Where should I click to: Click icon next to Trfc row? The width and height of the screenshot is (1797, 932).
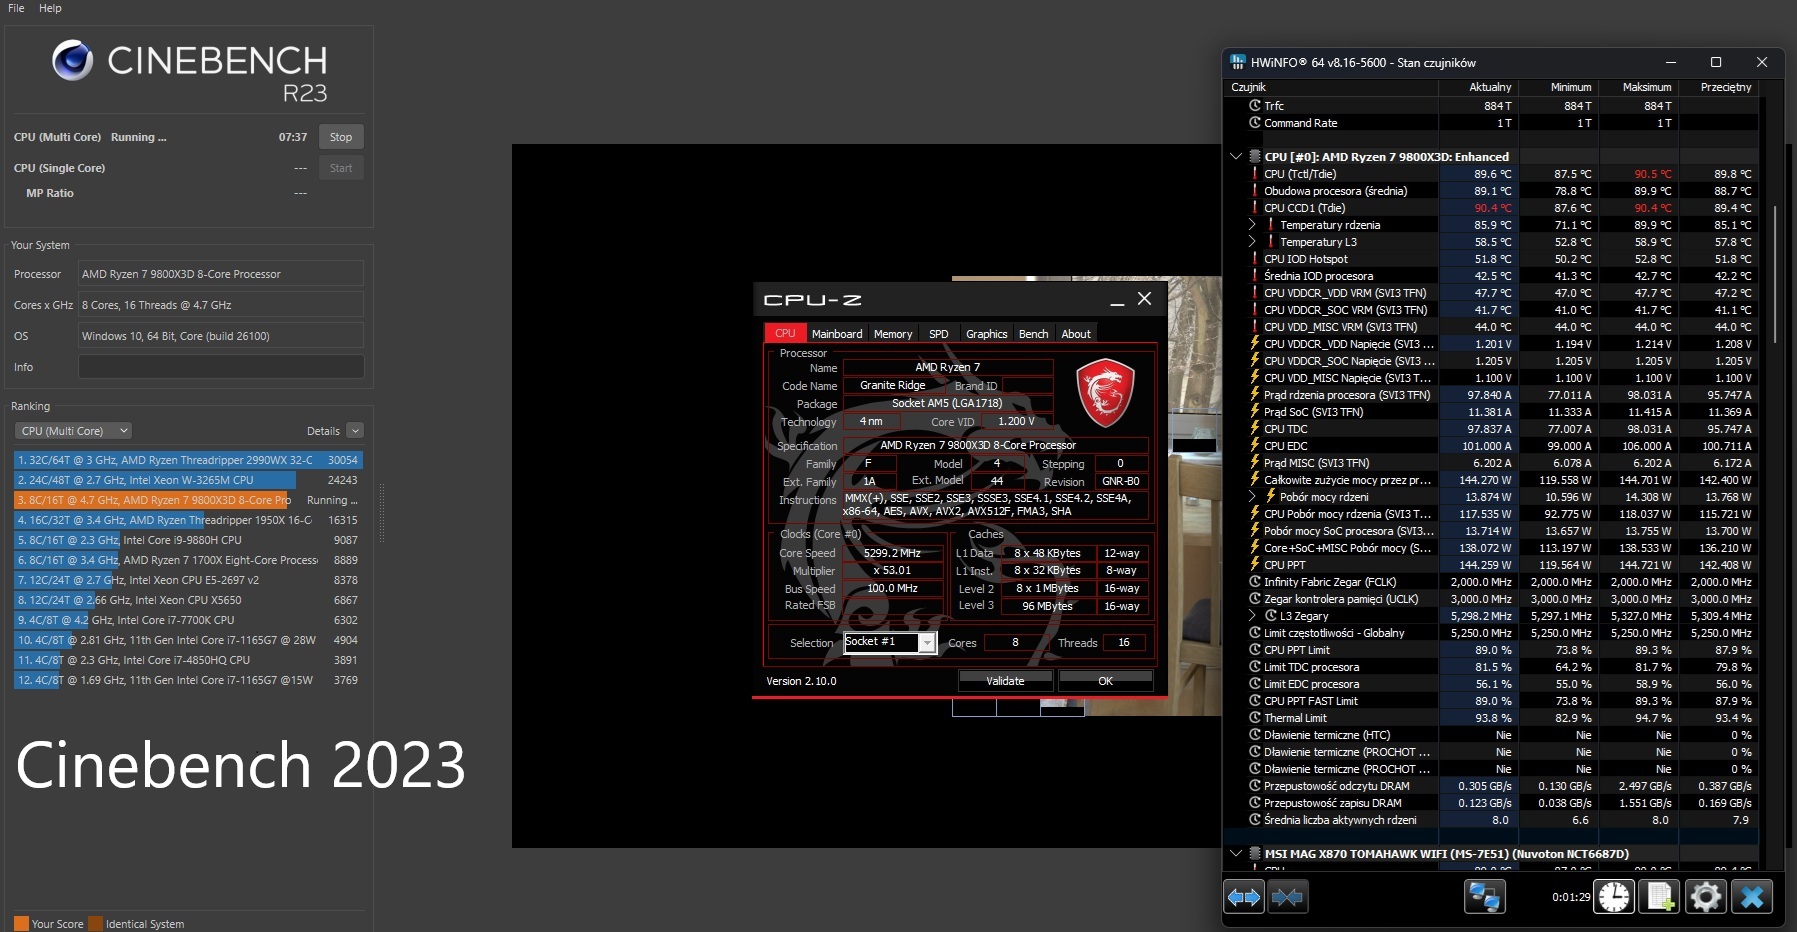coord(1255,106)
